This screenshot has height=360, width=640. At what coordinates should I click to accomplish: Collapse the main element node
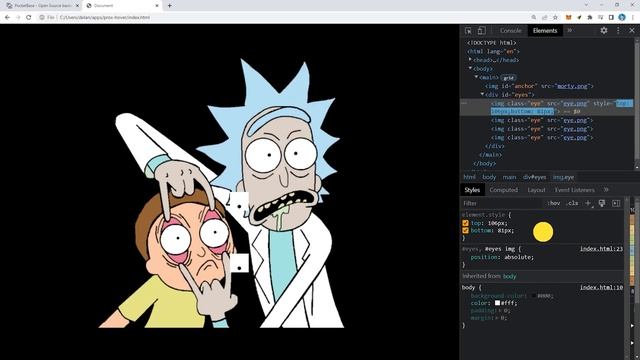coord(476,77)
